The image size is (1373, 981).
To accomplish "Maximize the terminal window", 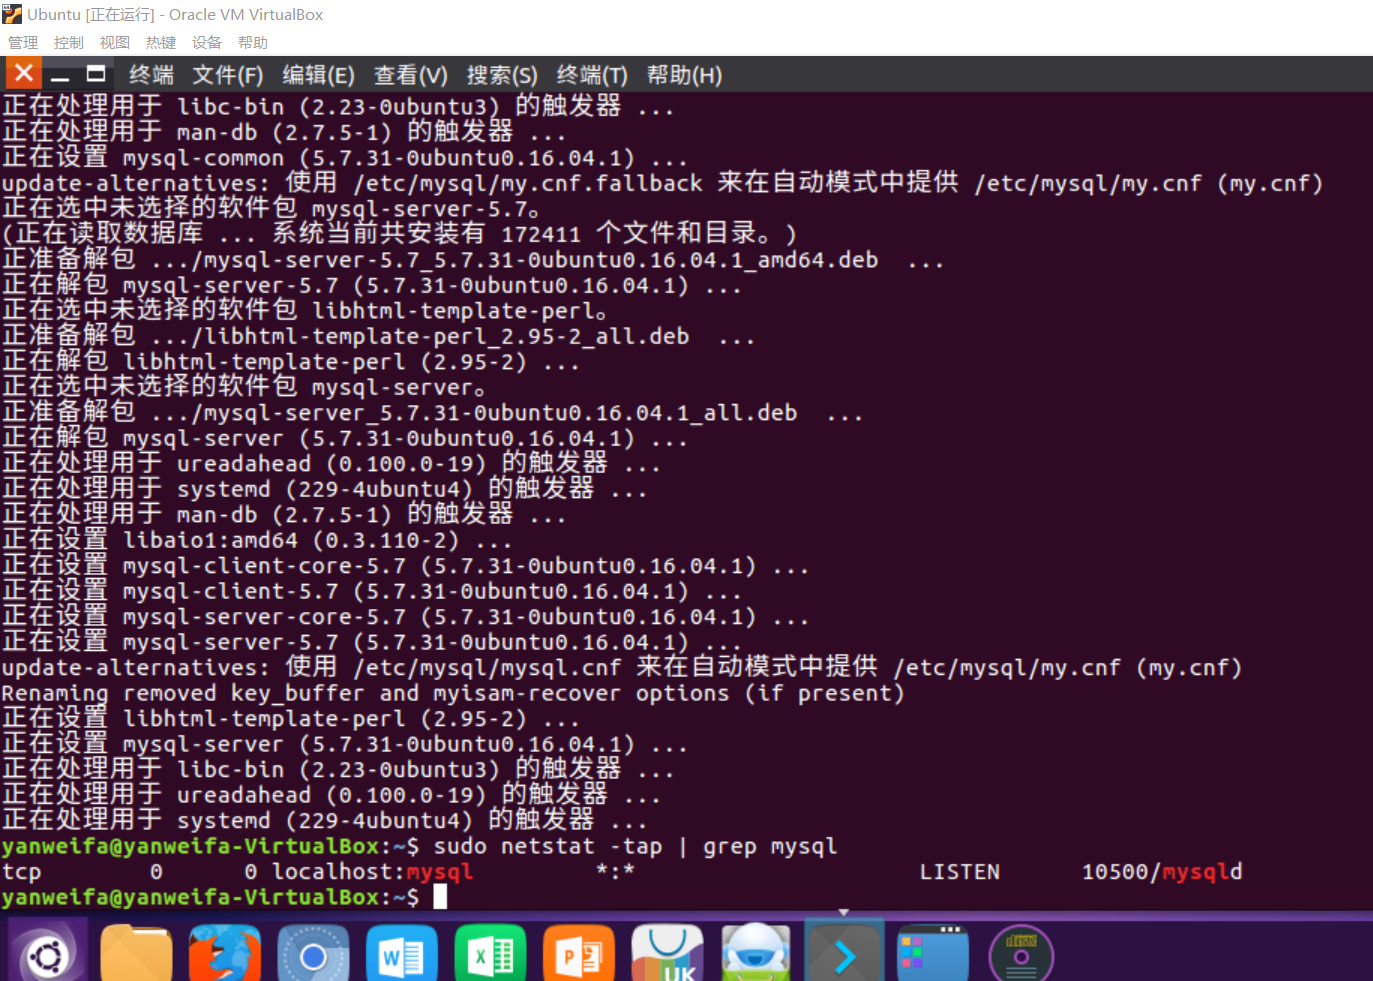I will tap(96, 74).
